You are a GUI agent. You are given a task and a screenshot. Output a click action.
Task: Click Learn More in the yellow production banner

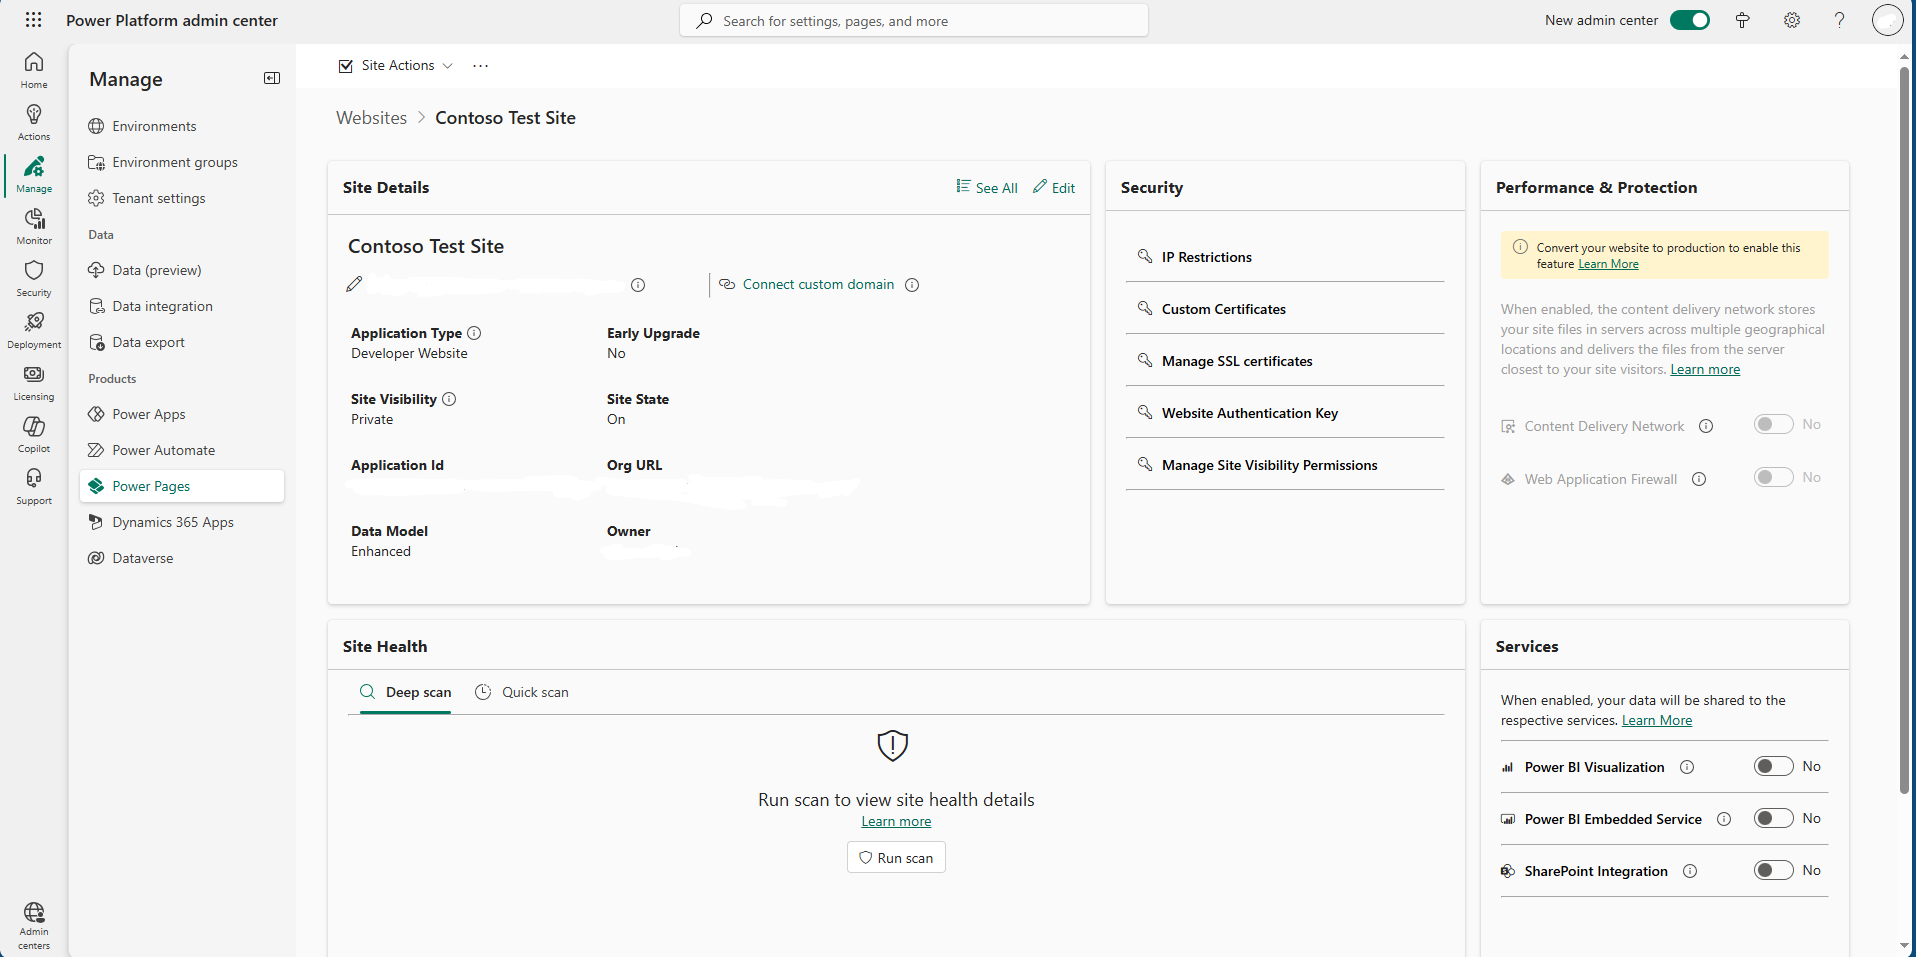coord(1608,264)
